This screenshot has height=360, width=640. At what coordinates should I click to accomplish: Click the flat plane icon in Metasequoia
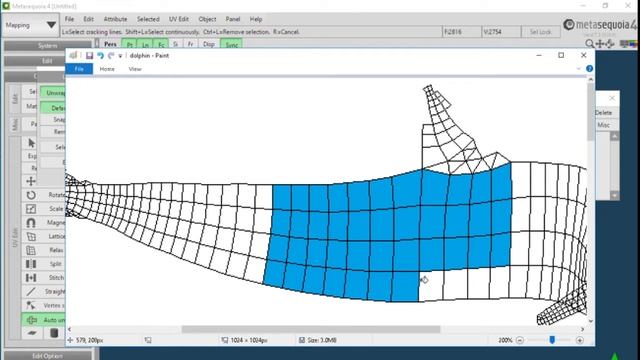32,333
